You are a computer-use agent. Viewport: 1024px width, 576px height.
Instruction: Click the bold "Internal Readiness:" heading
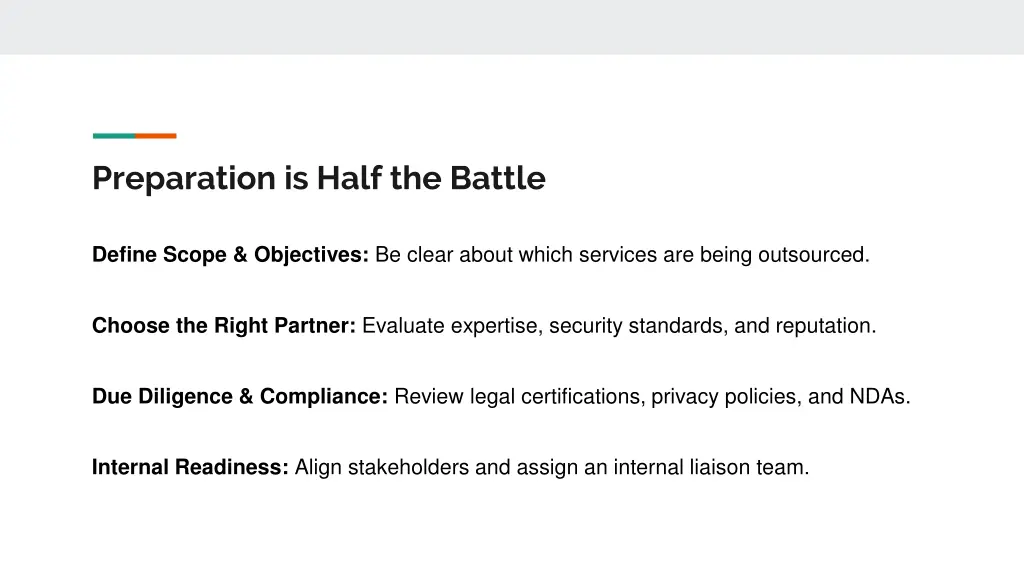point(190,467)
